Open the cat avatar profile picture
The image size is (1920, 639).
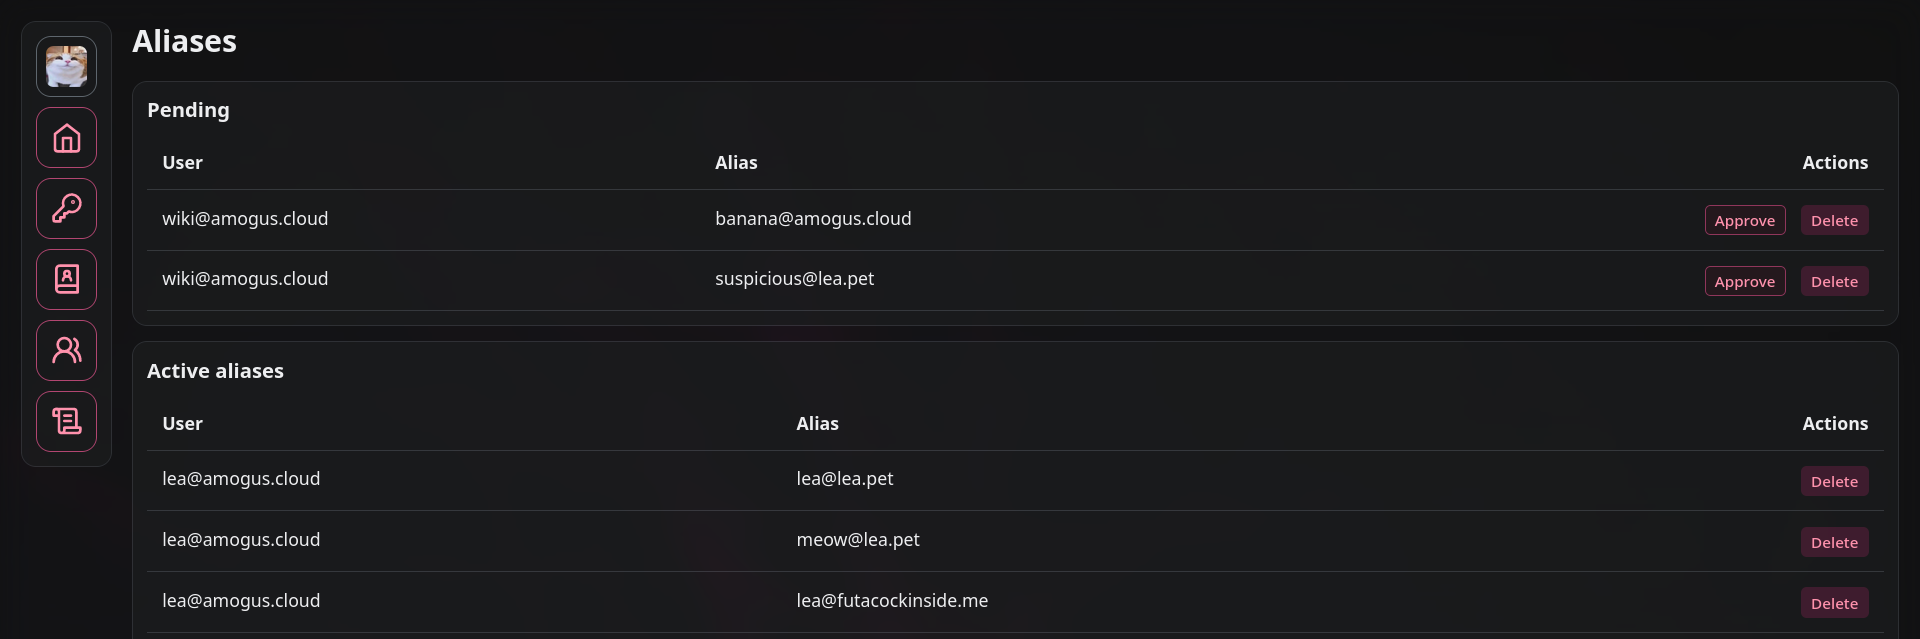pyautogui.click(x=67, y=67)
